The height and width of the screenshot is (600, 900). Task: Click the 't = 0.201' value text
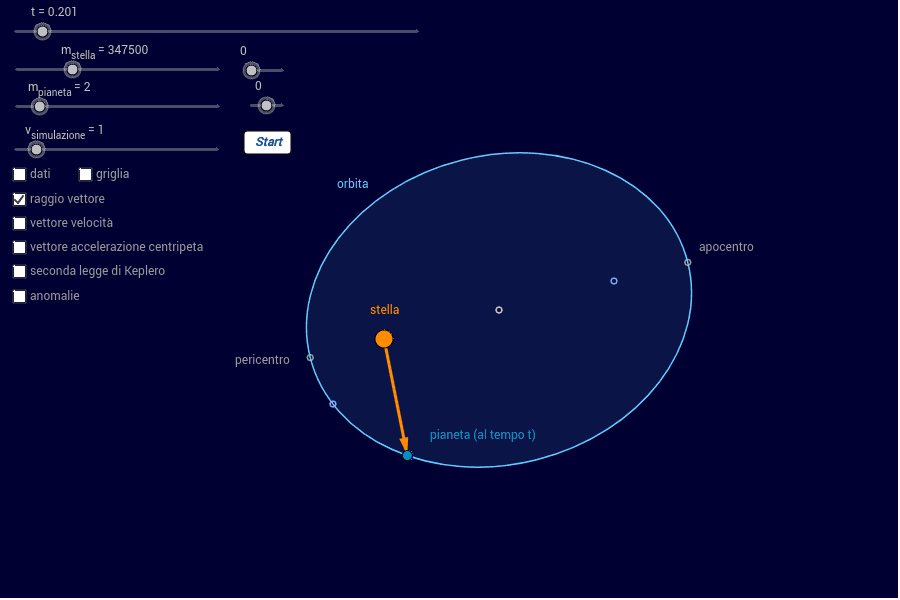(54, 12)
